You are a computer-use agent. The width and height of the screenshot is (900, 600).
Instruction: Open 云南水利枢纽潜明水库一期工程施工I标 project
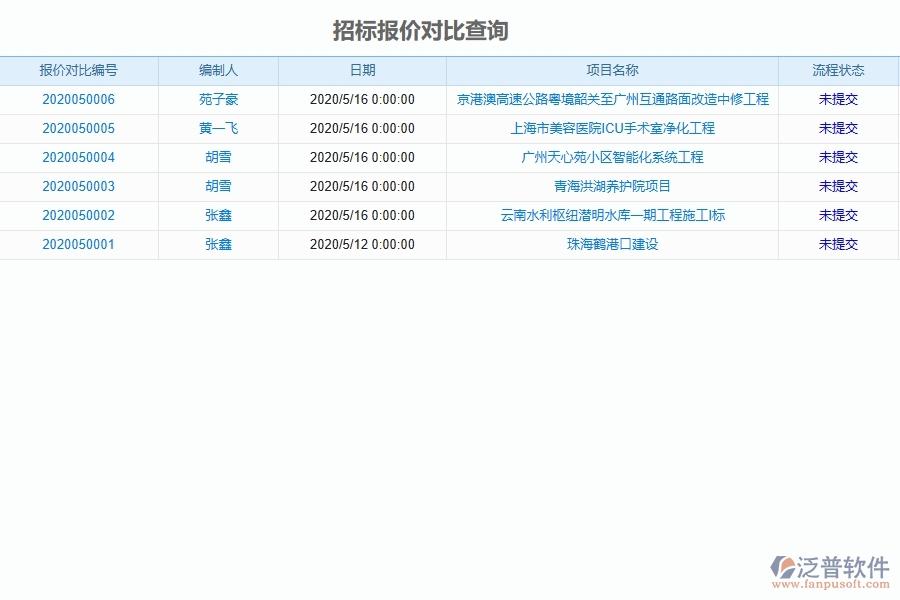612,215
